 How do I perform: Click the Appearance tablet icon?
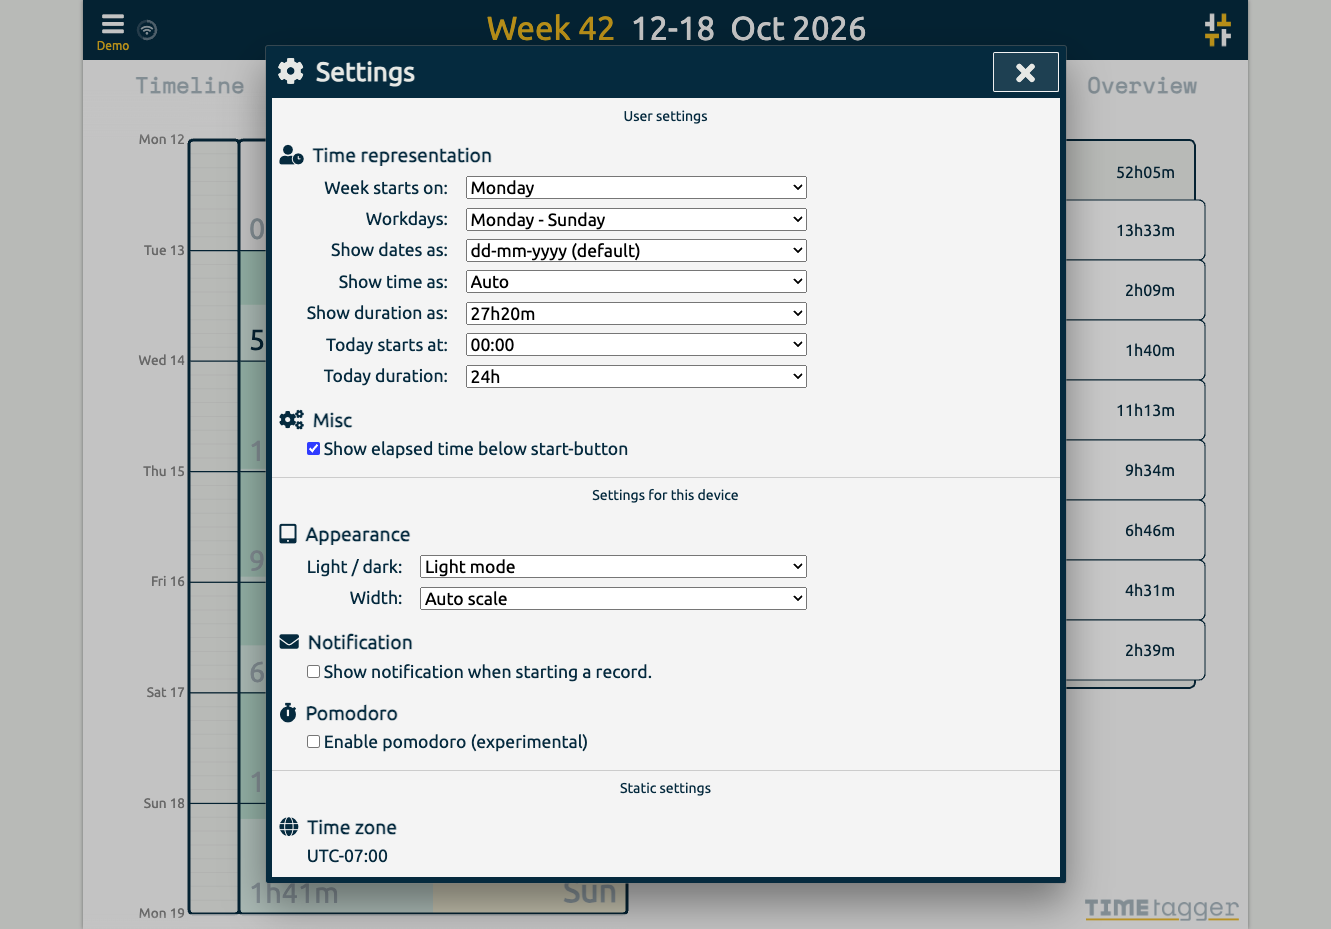[x=288, y=534]
